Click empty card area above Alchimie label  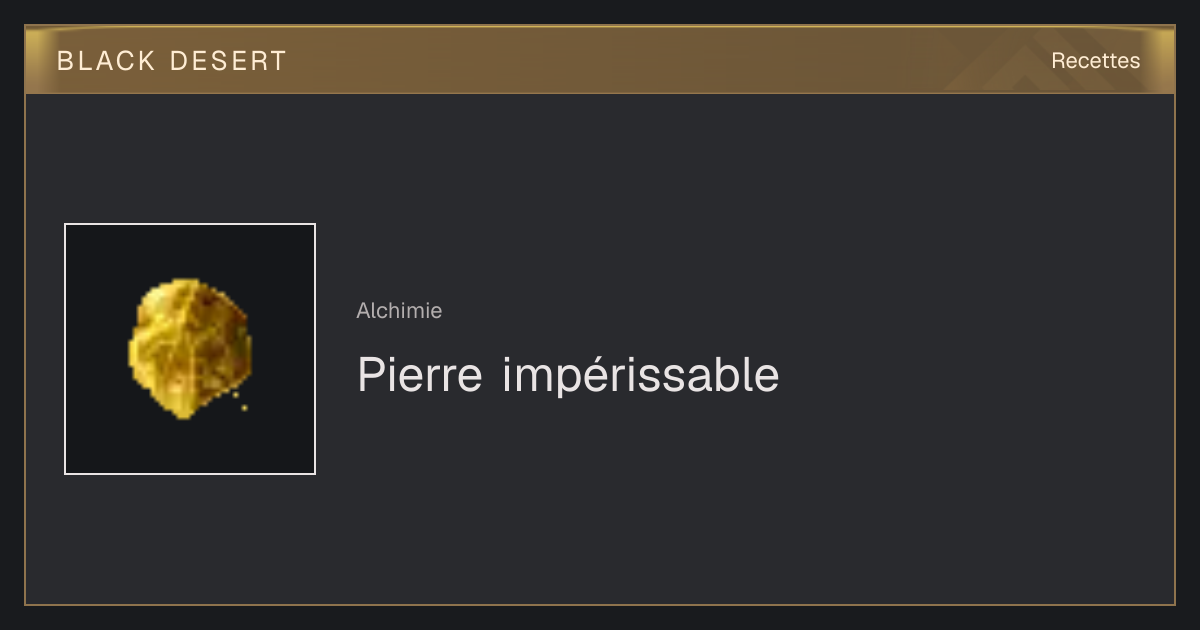pos(600,200)
